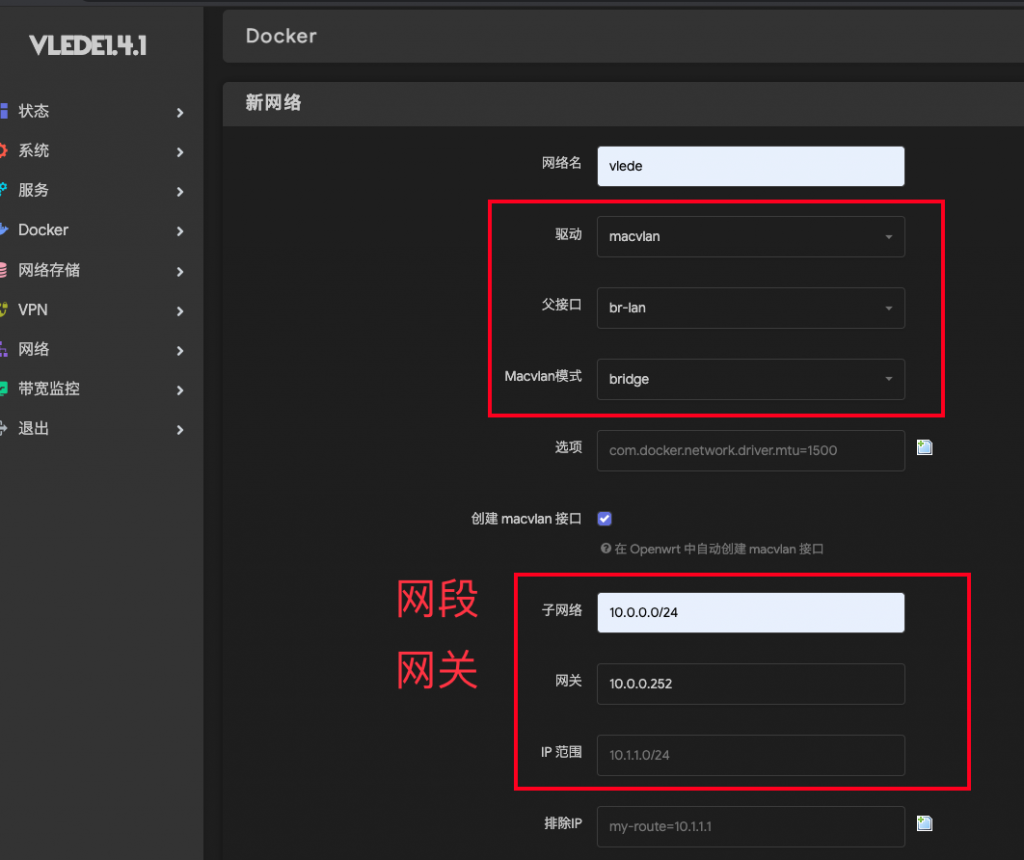
Task: Click the 子网络 label
Action: pos(562,610)
